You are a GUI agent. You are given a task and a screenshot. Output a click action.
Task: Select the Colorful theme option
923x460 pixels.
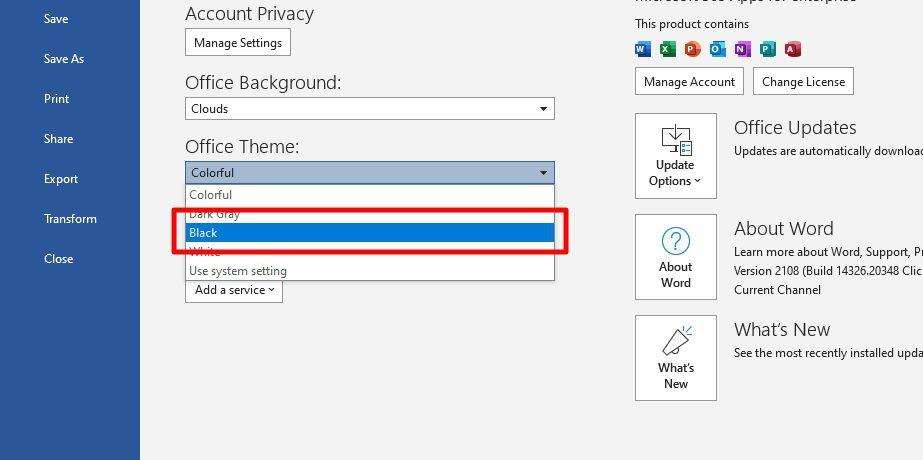(370, 194)
